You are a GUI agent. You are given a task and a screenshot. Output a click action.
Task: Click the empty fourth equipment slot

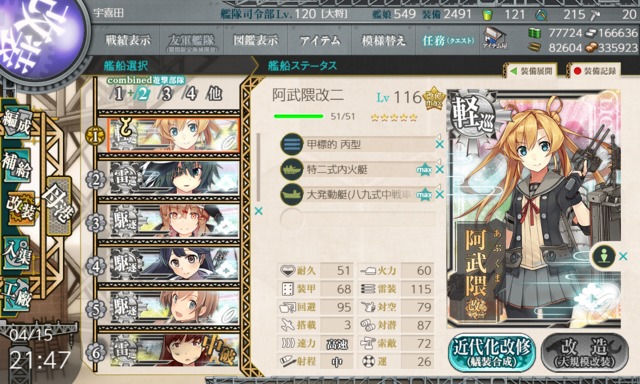click(358, 219)
